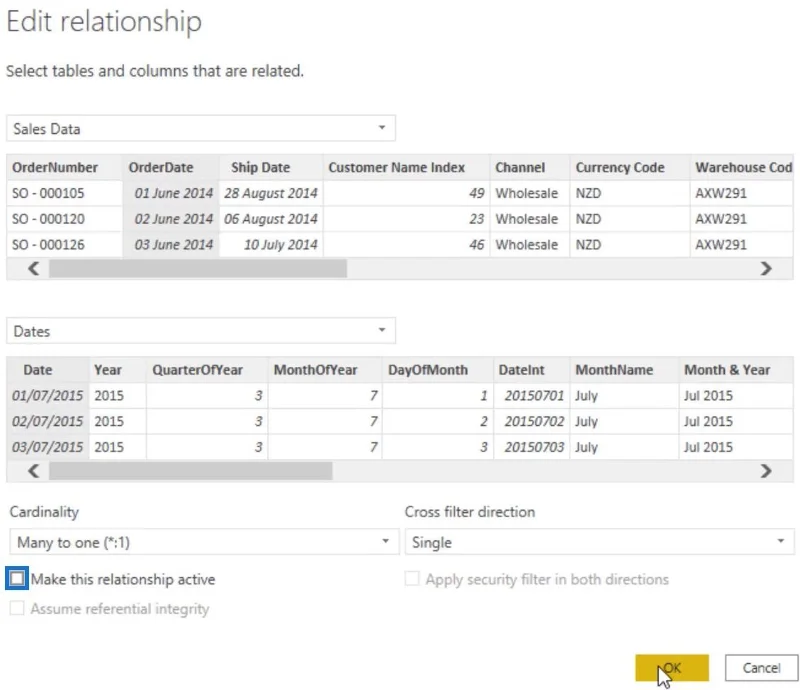Click the 01/07/2015 date cell
Viewport: 800px width, 690px height.
tap(47, 396)
